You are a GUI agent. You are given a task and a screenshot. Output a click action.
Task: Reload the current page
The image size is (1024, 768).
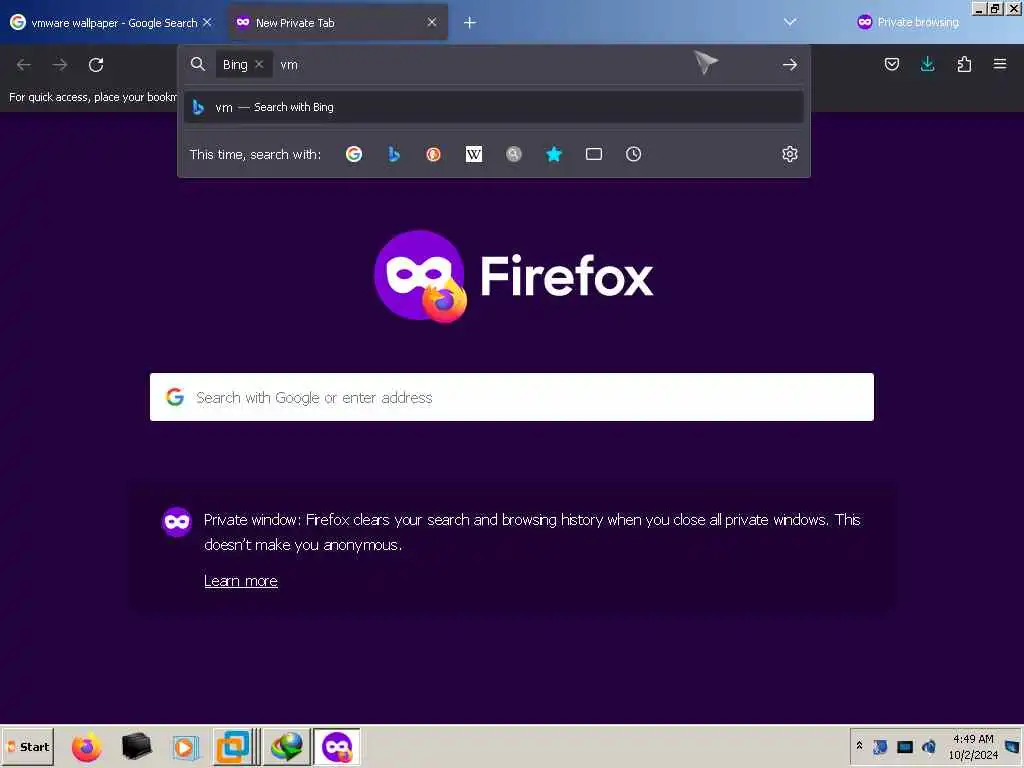point(96,65)
